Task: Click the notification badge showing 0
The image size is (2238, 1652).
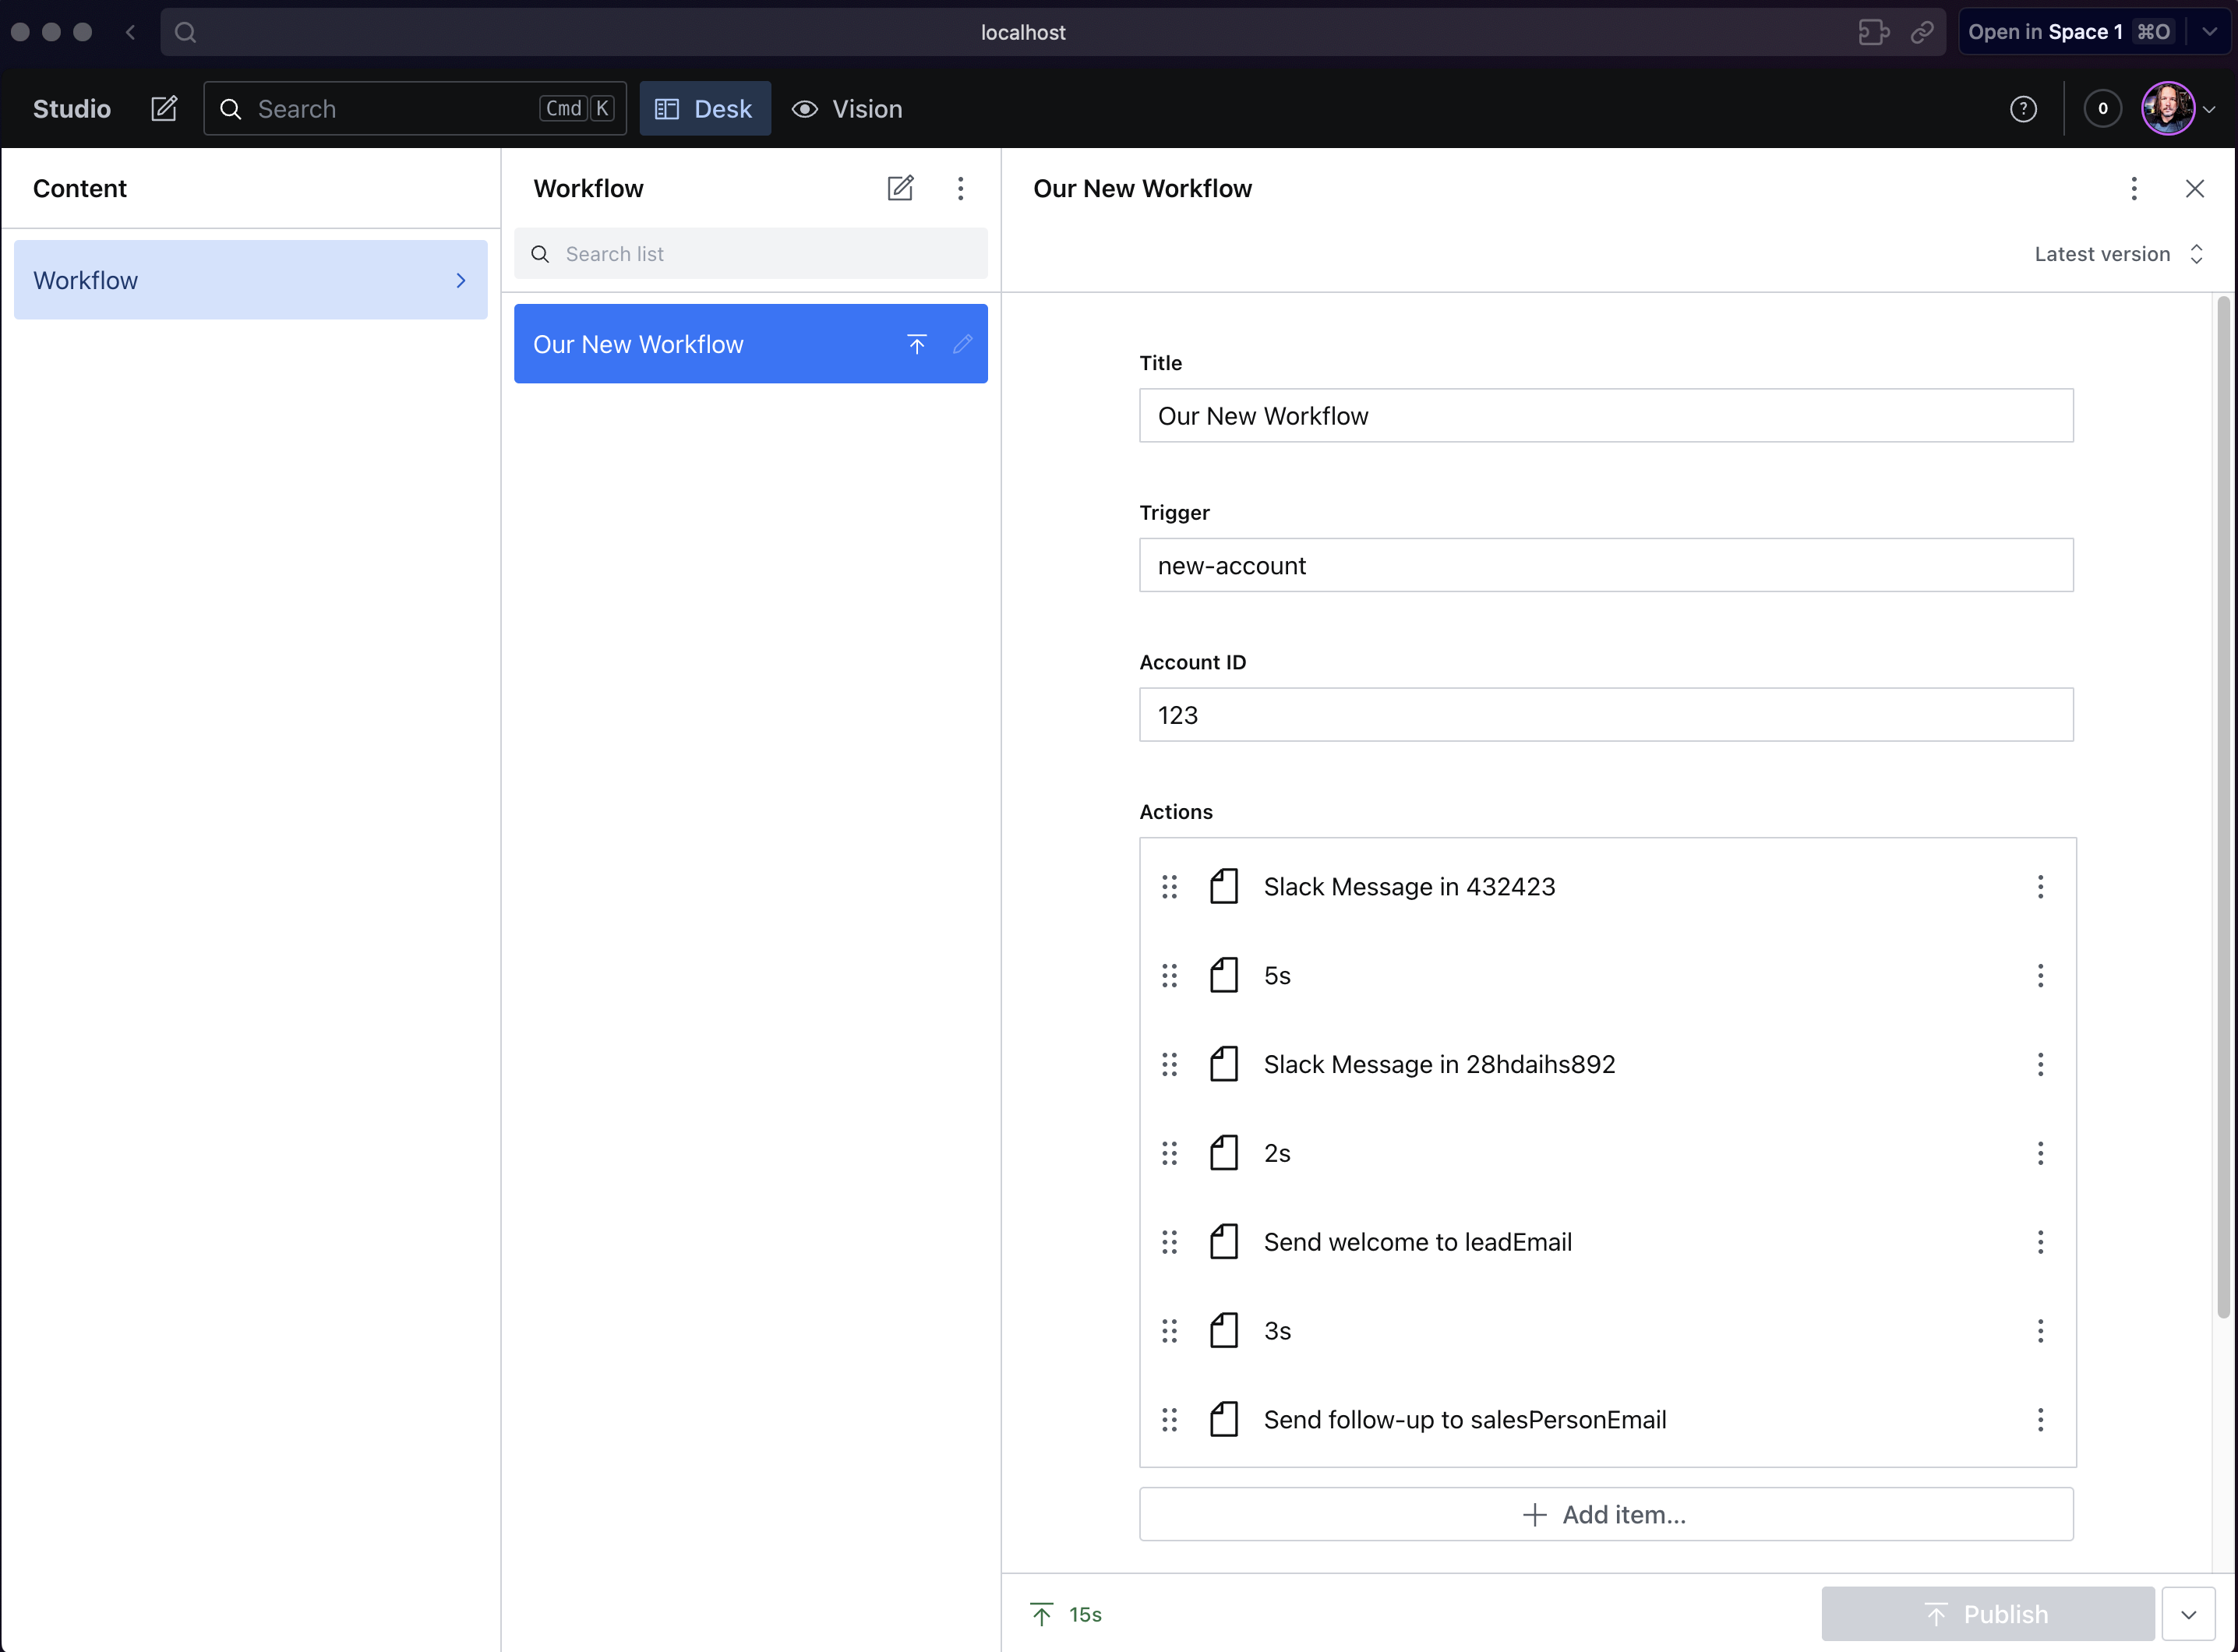Action: click(x=2101, y=108)
